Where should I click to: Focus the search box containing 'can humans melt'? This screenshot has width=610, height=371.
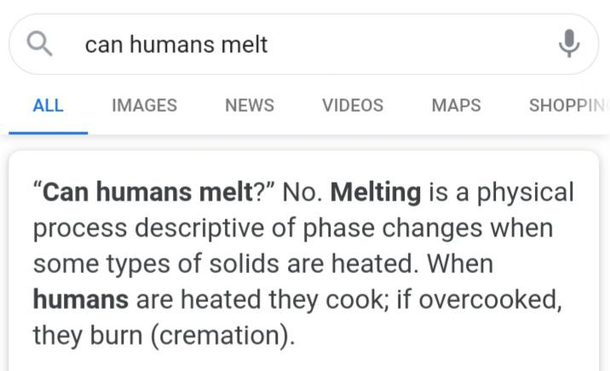(303, 44)
